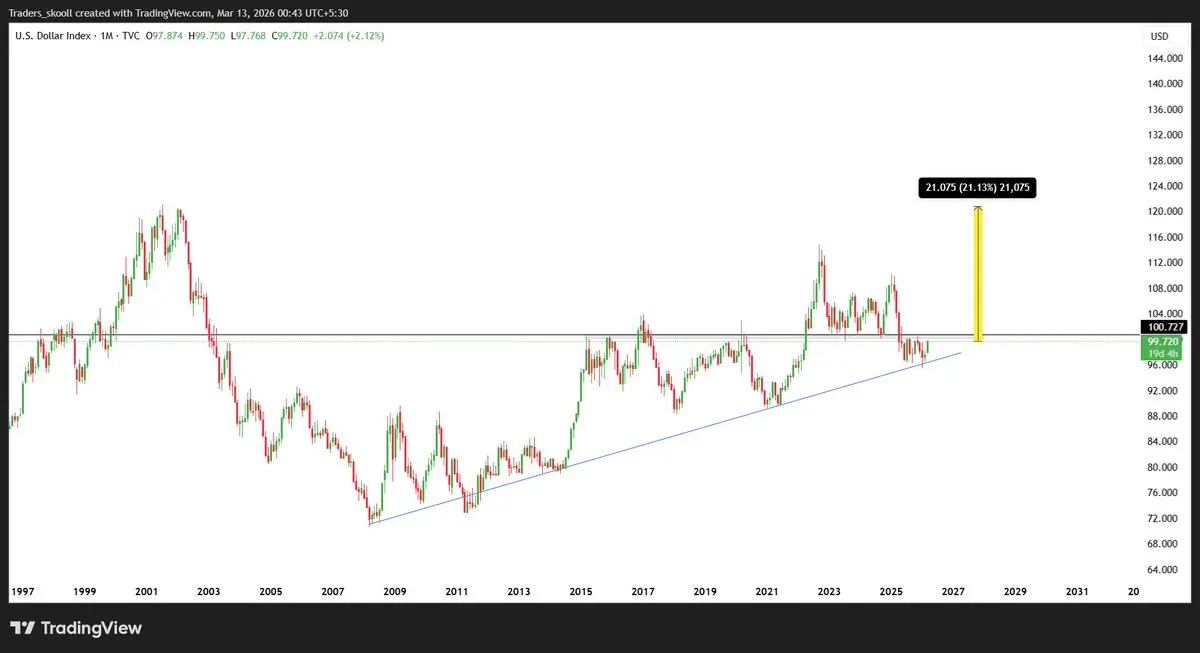This screenshot has height=653, width=1200.
Task: Click the TradingView logo at the bottom
Action: point(76,628)
